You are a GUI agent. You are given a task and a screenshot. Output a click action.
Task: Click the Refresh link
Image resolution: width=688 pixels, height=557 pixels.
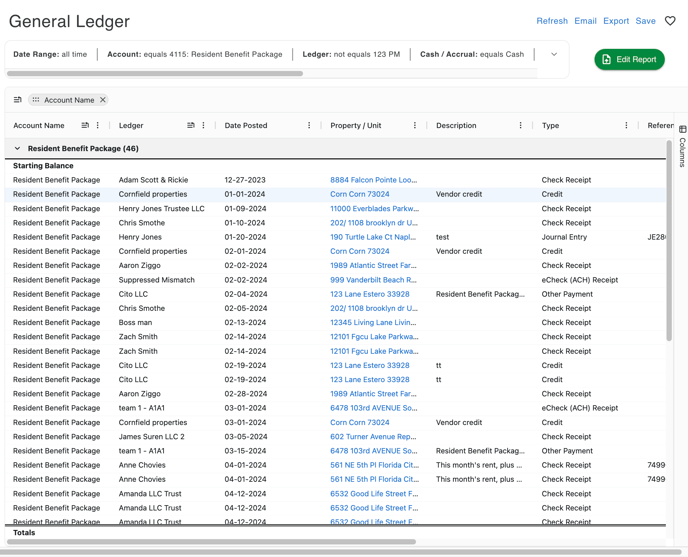pyautogui.click(x=551, y=21)
